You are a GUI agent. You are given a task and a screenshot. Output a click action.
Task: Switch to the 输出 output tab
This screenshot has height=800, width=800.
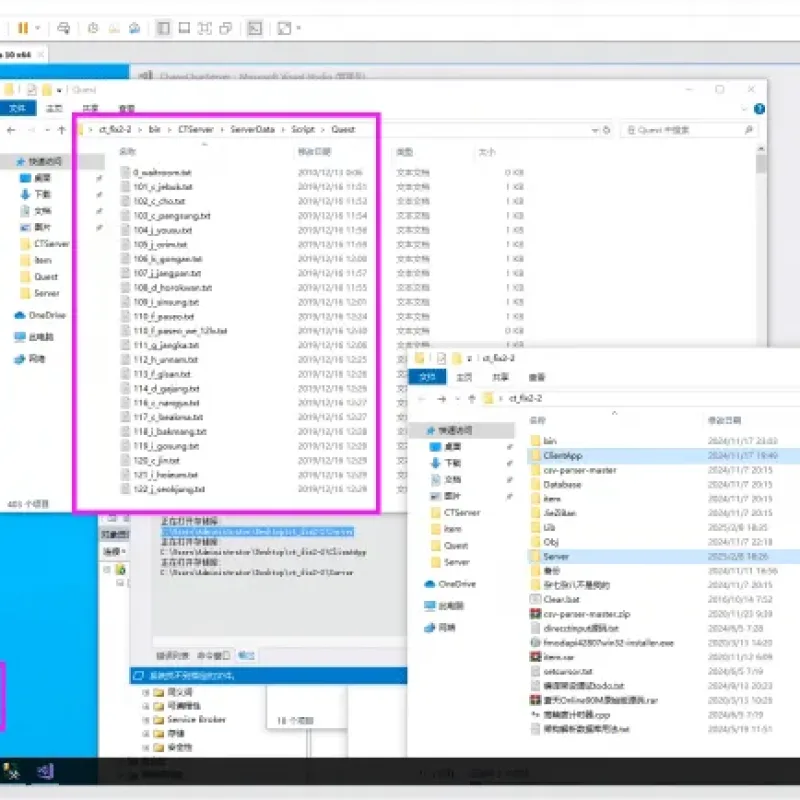[246, 655]
